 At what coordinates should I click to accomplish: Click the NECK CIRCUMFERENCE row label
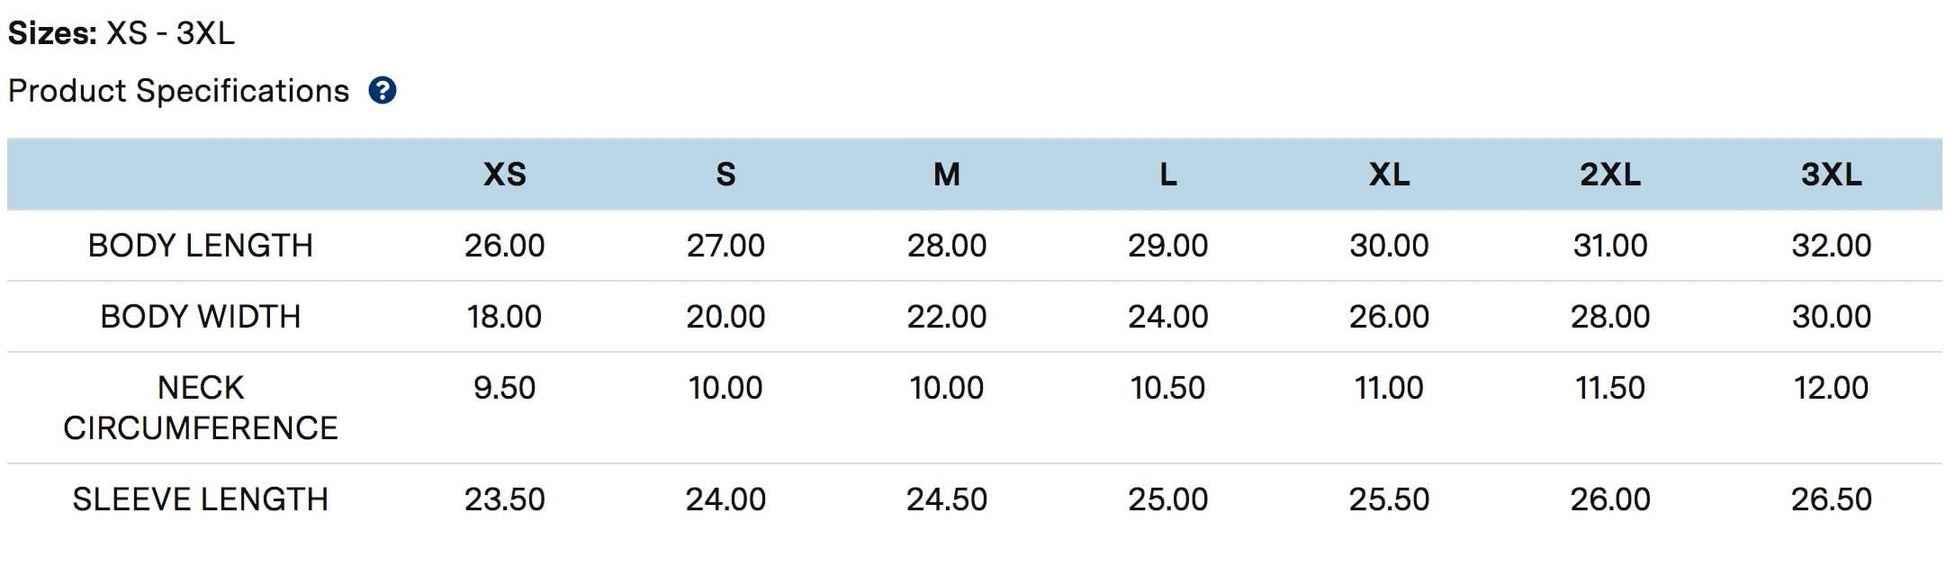click(x=200, y=407)
